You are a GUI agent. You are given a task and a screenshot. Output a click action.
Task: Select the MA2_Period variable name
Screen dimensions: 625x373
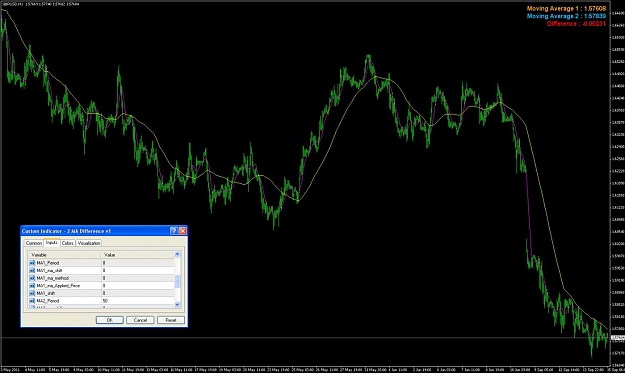(x=48, y=301)
